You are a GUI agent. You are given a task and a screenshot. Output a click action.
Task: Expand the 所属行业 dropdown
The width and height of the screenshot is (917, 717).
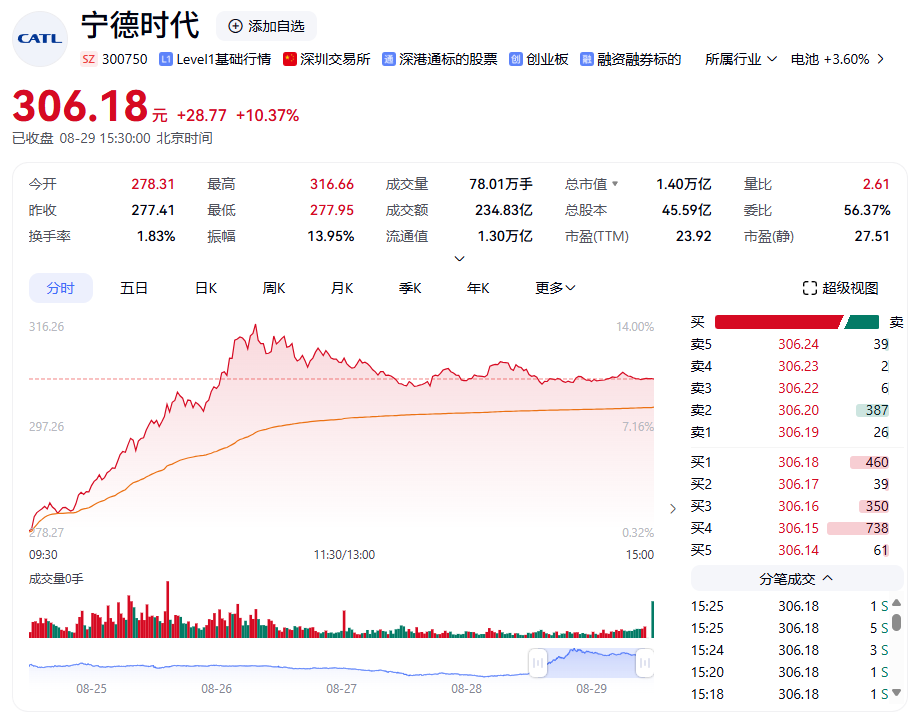pyautogui.click(x=741, y=59)
